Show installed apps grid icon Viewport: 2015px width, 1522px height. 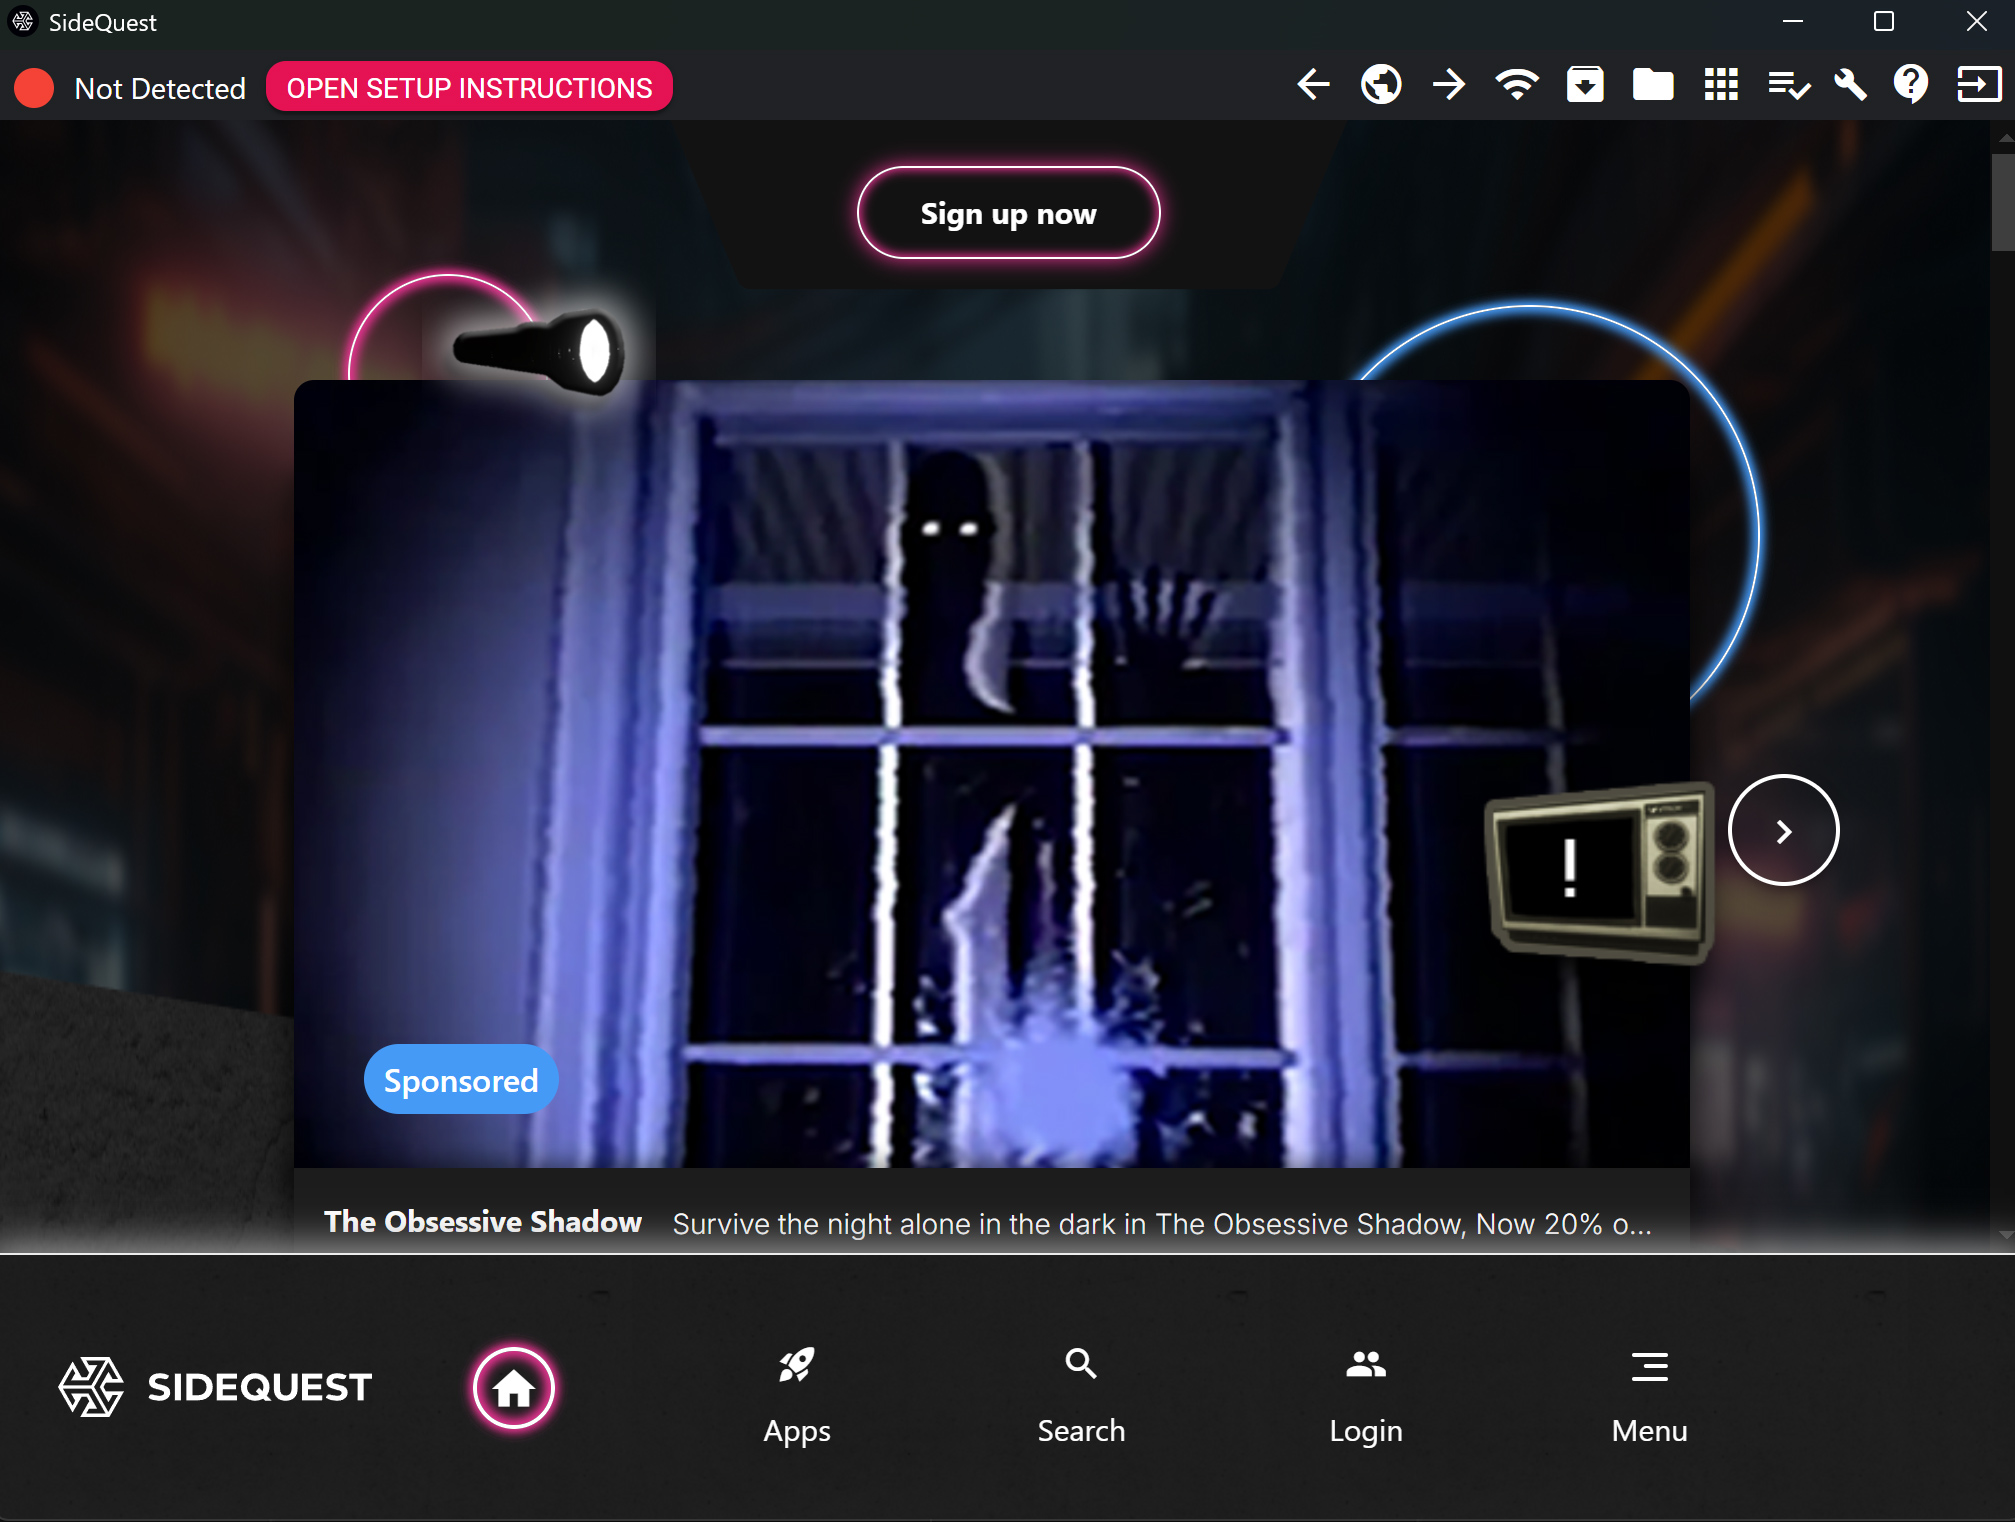(1720, 86)
